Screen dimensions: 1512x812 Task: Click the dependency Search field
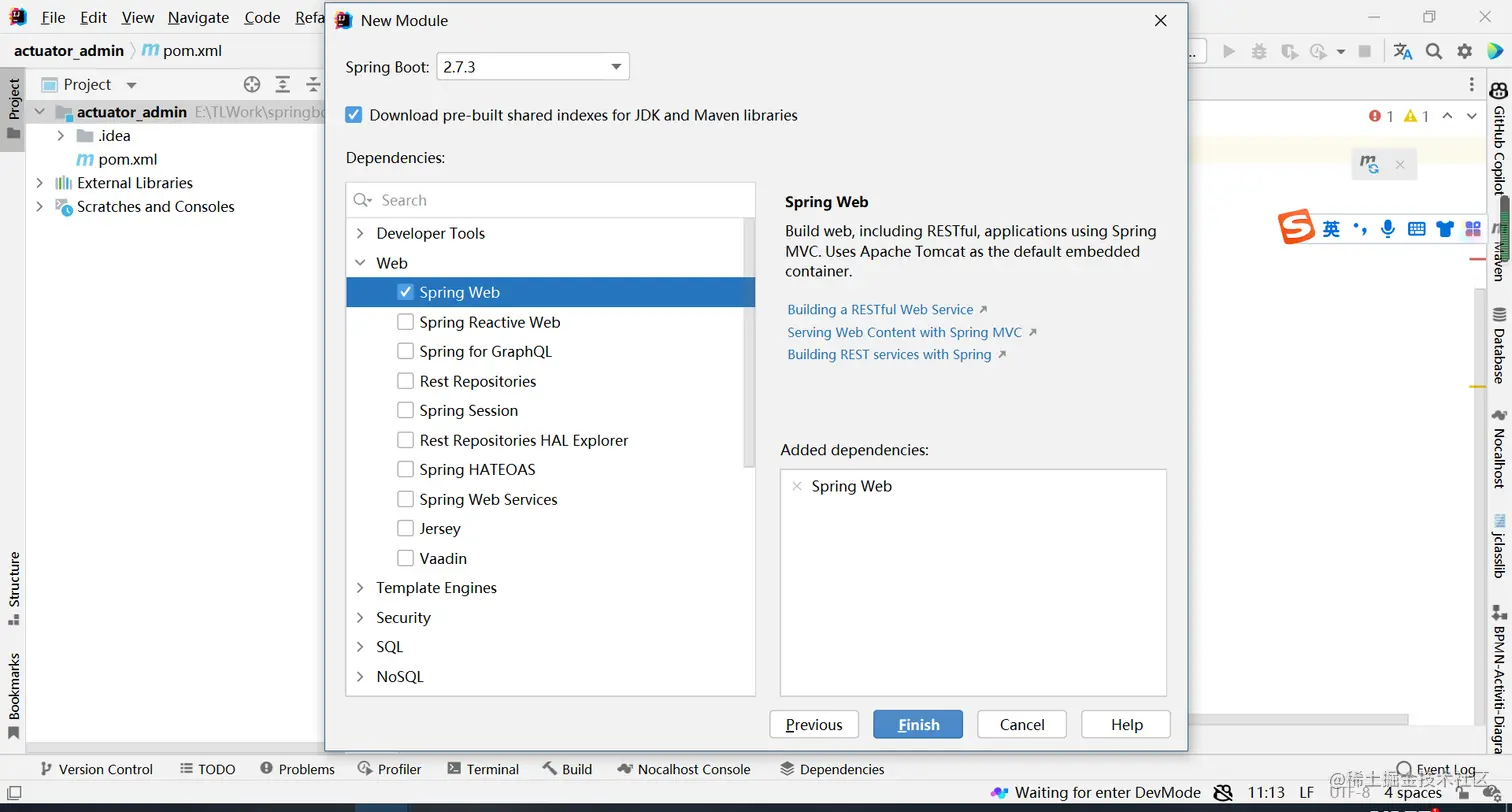coord(560,200)
